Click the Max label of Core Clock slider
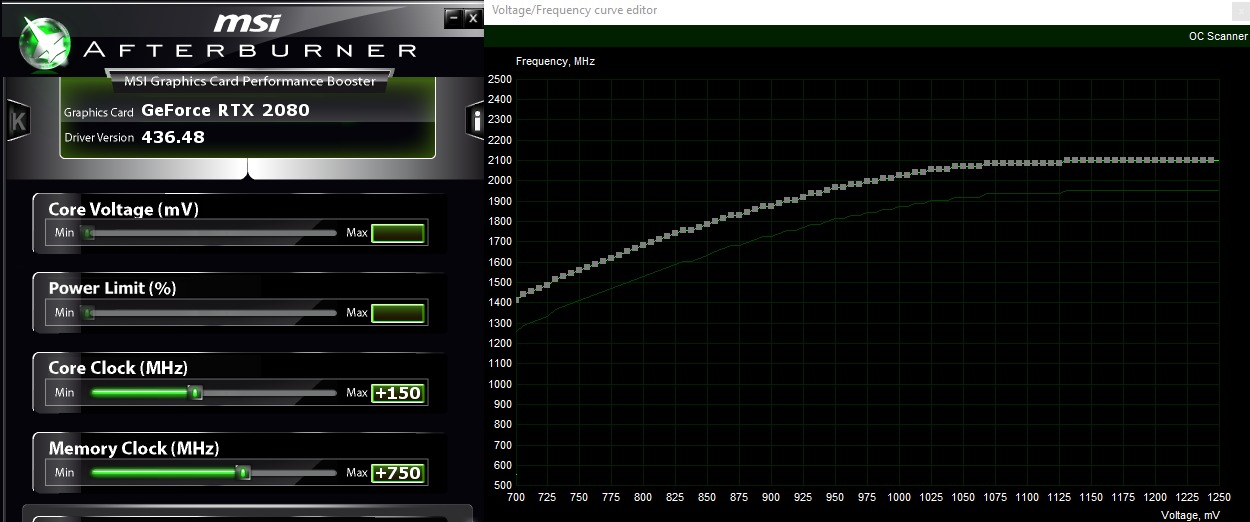The image size is (1250, 522). pos(357,393)
